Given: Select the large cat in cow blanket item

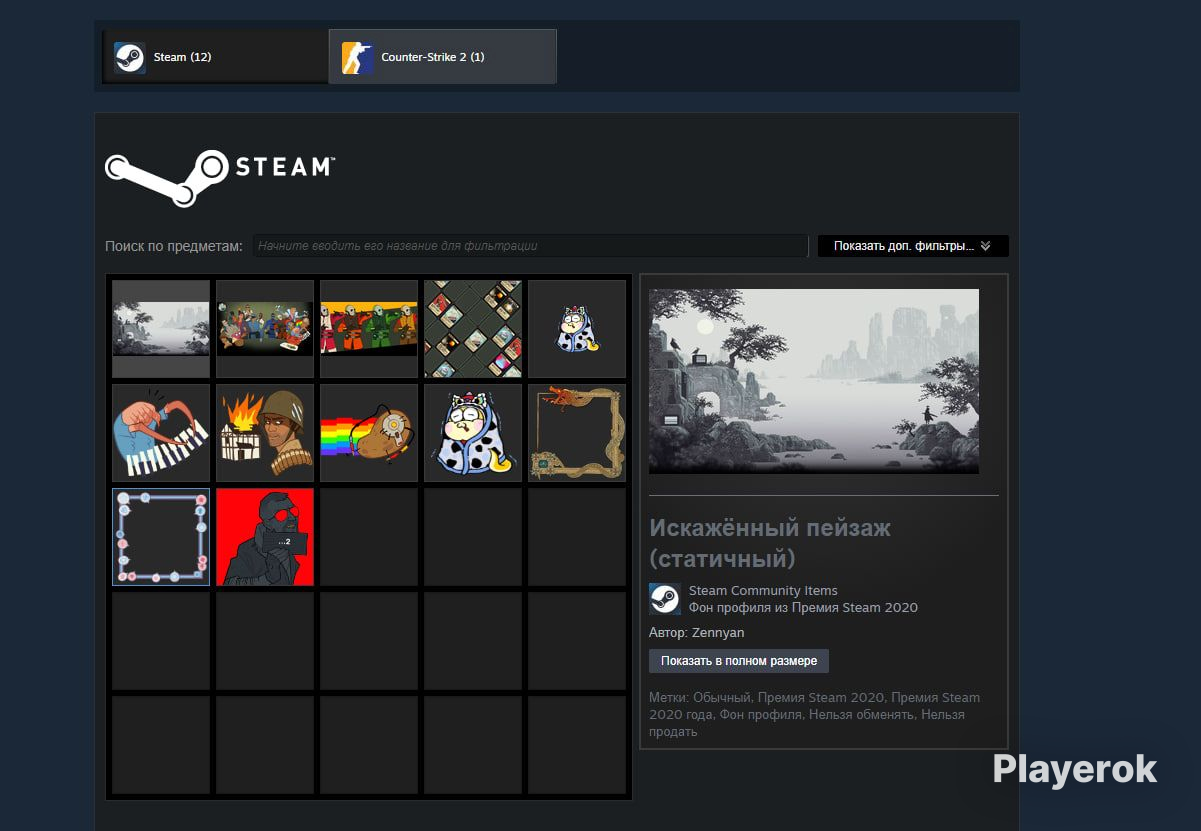Looking at the screenshot, I should (x=473, y=433).
